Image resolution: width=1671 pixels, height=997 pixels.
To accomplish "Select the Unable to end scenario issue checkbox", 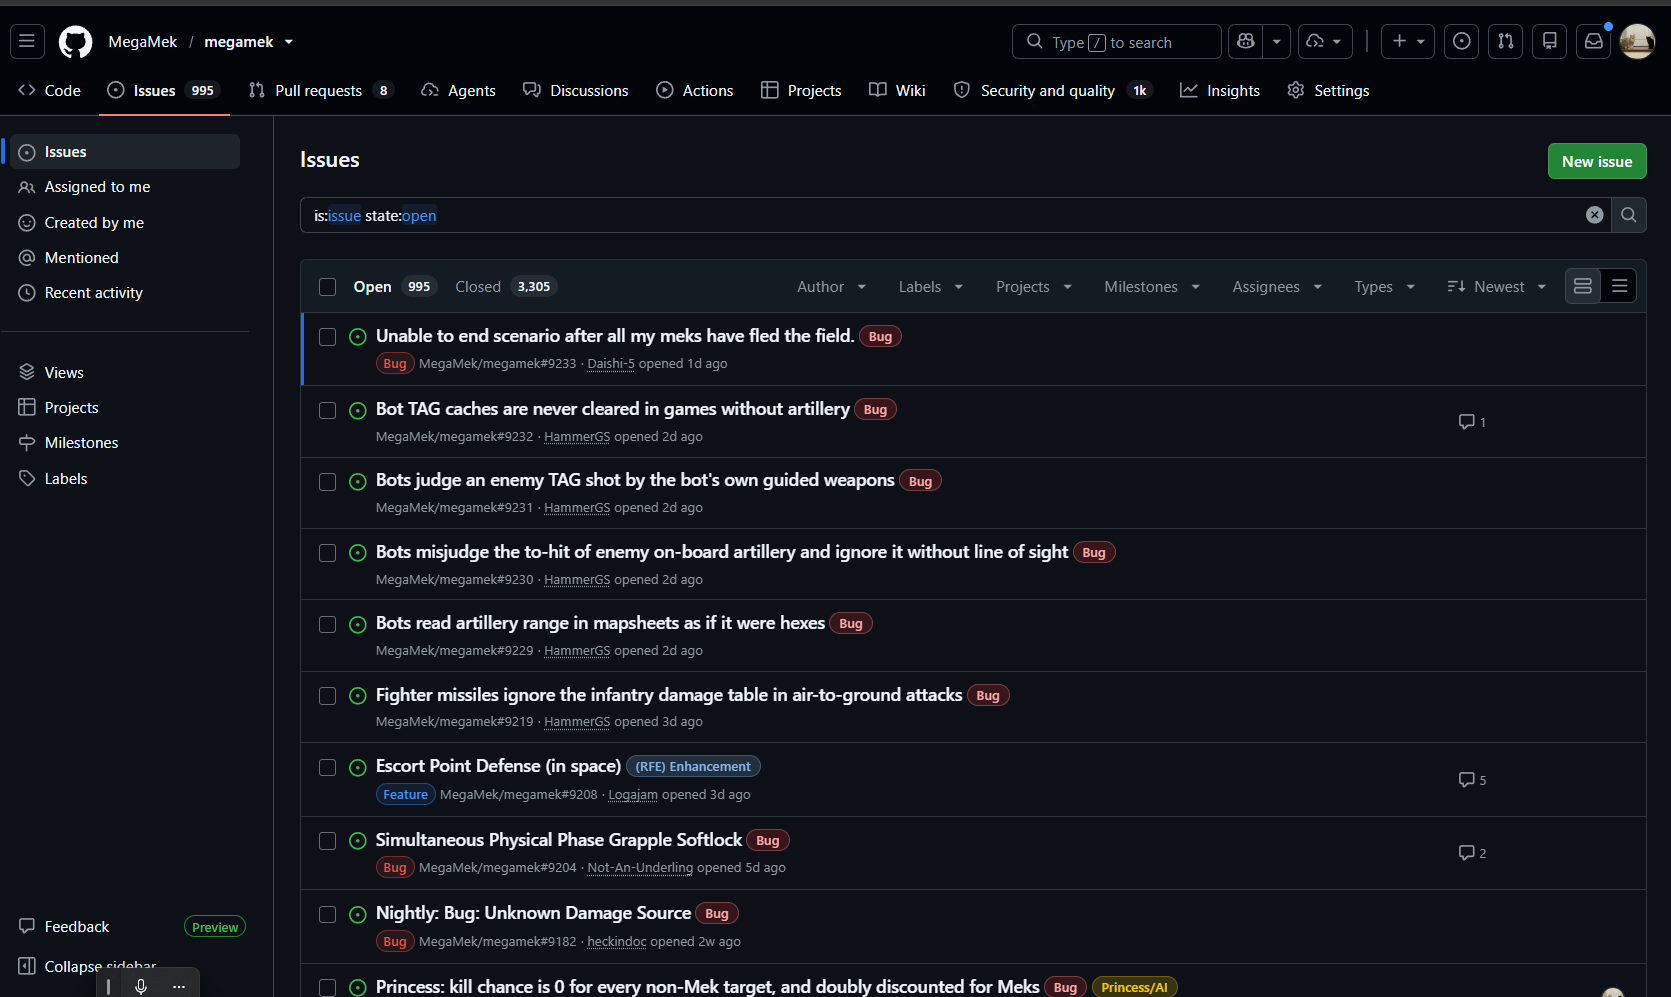I will pyautogui.click(x=327, y=337).
